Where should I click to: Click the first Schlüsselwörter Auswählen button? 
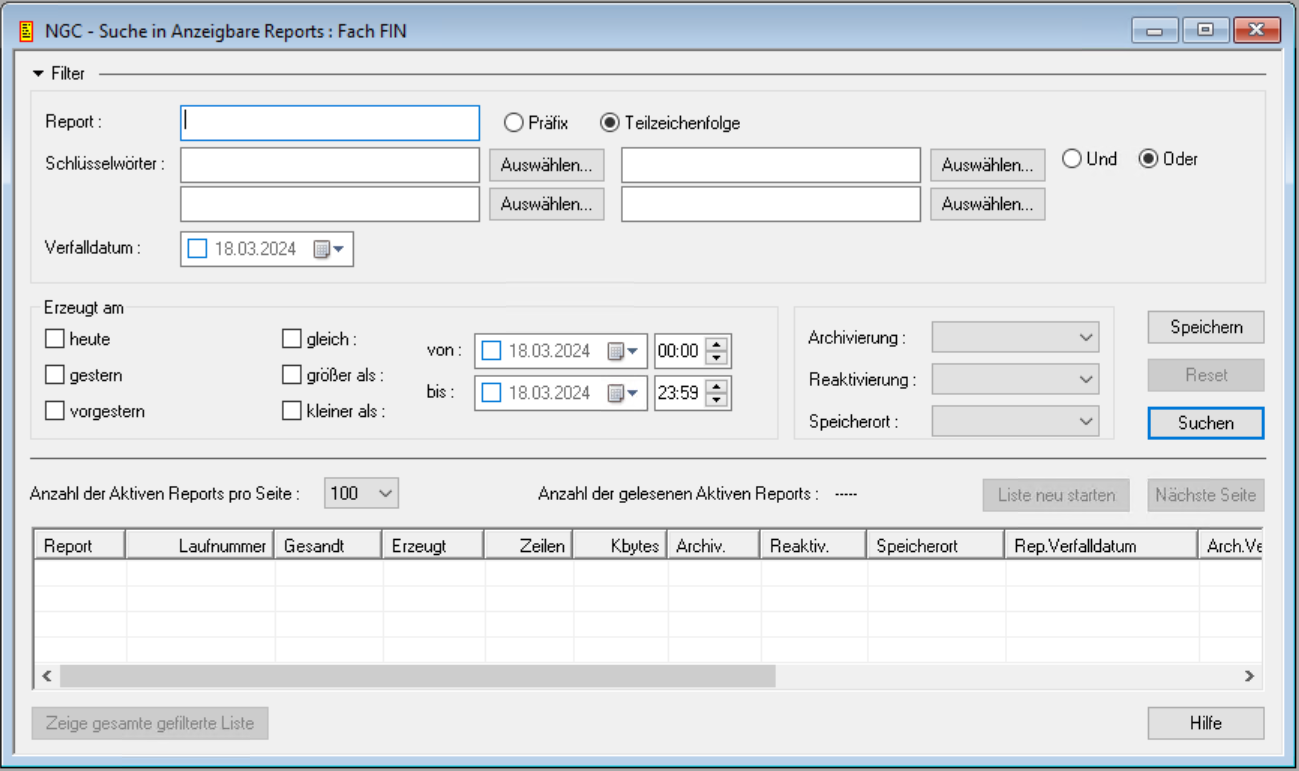546,164
